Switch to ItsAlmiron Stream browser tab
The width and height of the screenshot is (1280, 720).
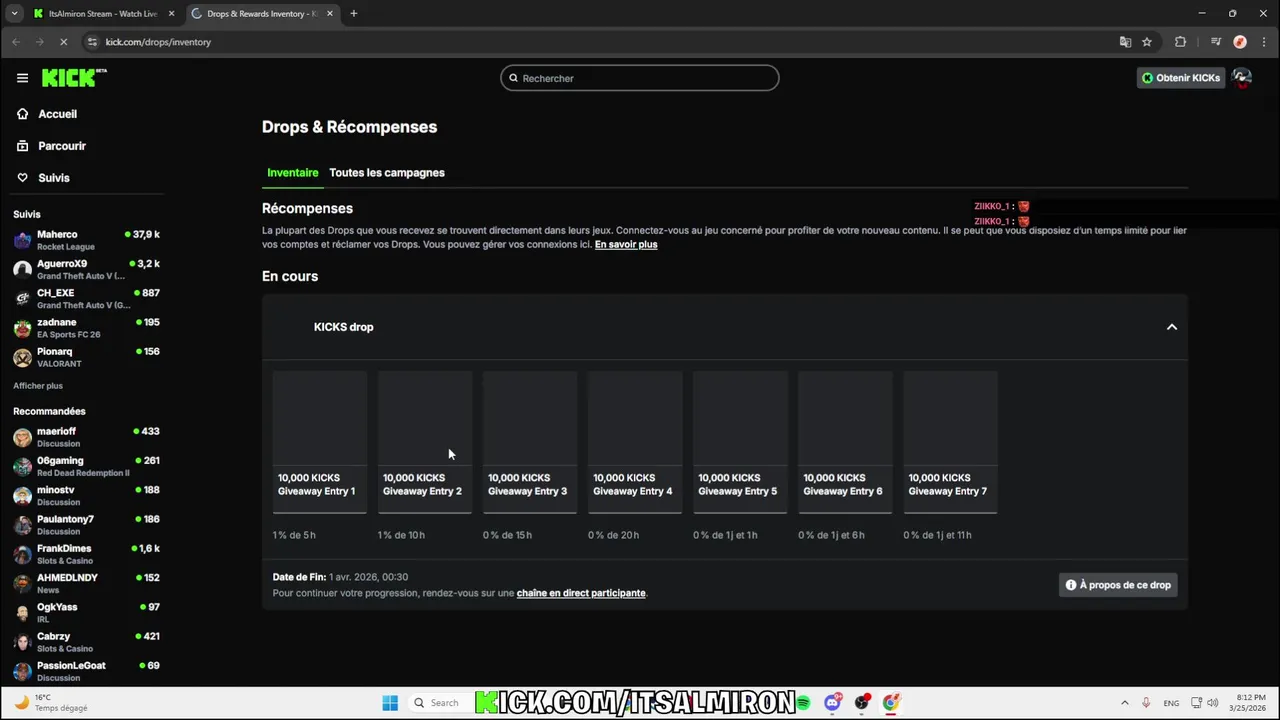point(104,14)
